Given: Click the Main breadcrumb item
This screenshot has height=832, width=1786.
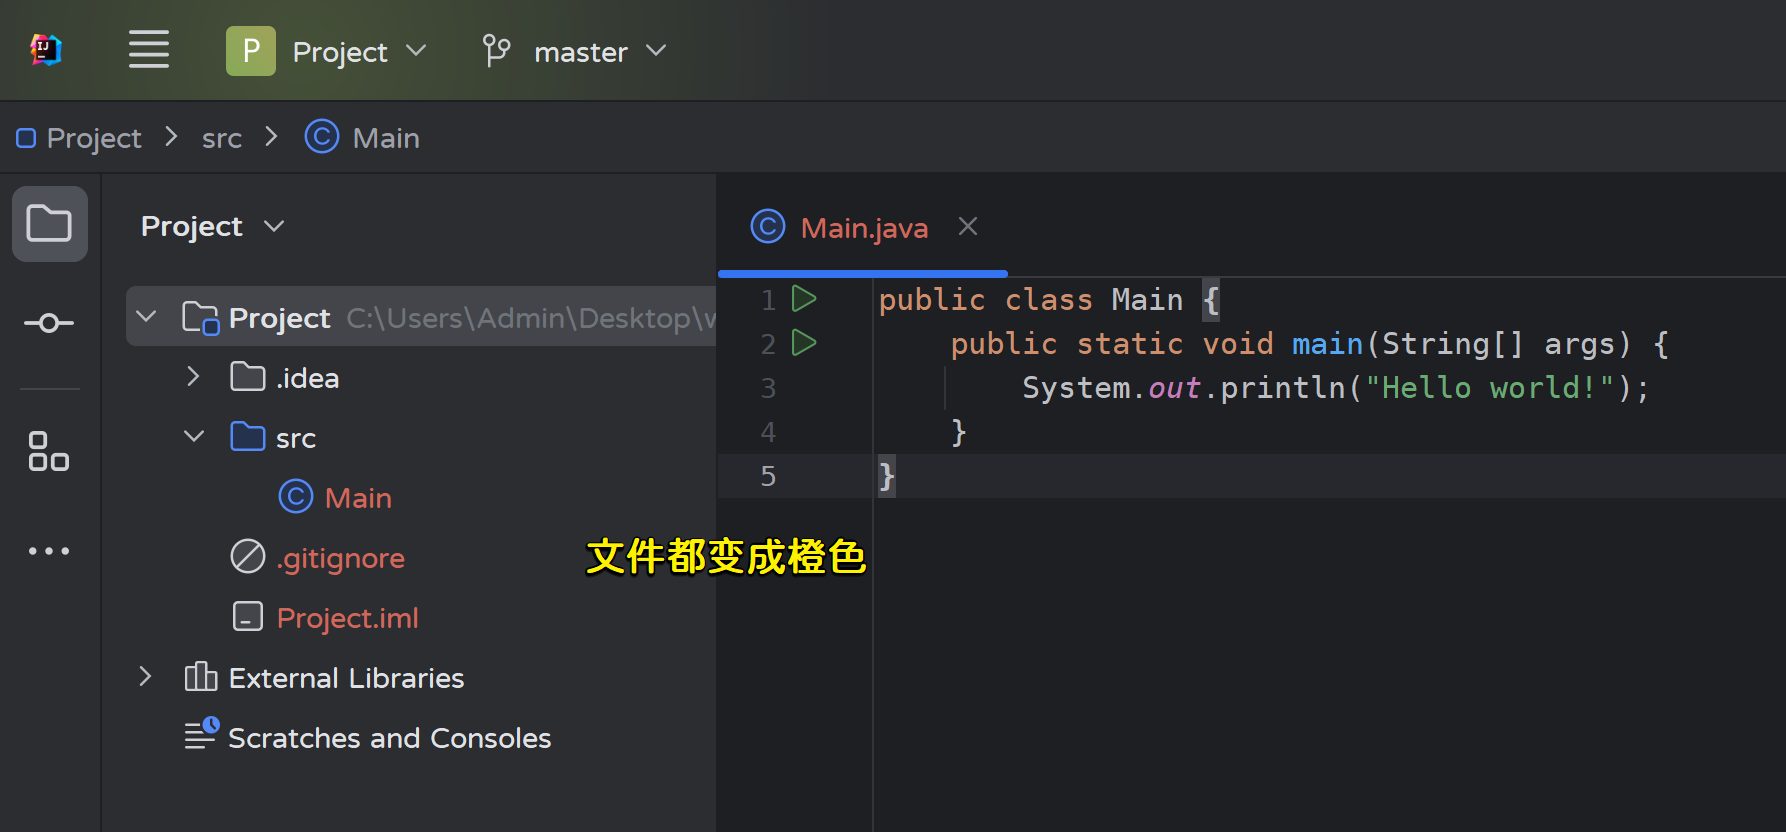Looking at the screenshot, I should [x=385, y=138].
